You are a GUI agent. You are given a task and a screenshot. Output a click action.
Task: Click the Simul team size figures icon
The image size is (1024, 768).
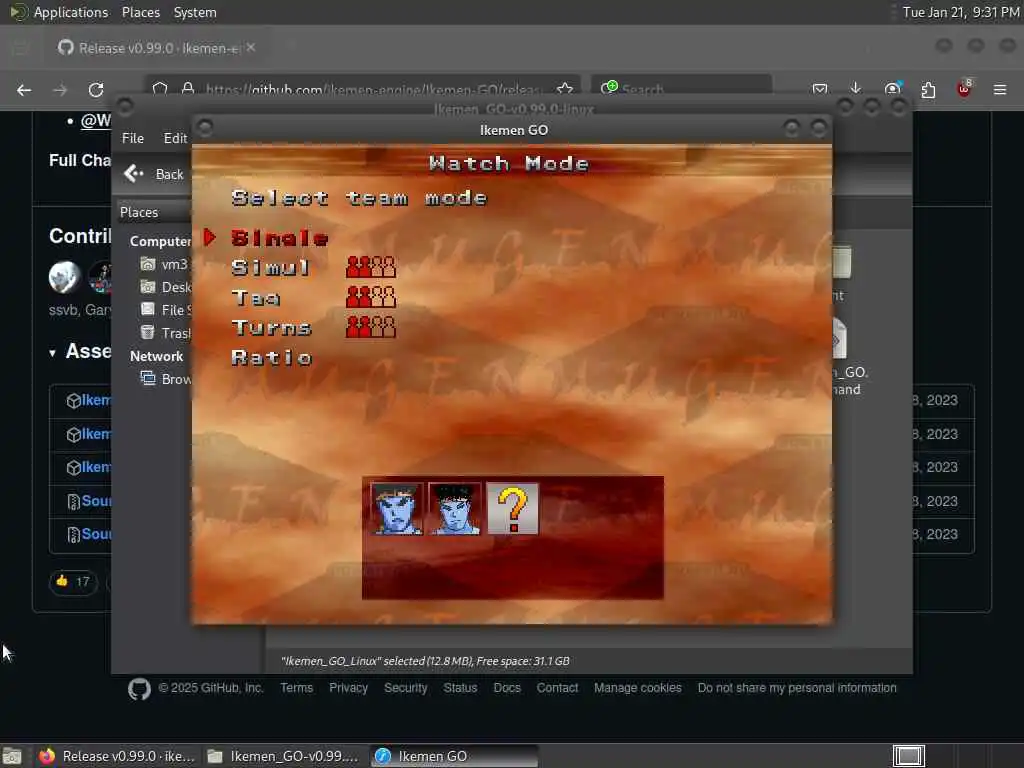click(x=371, y=267)
